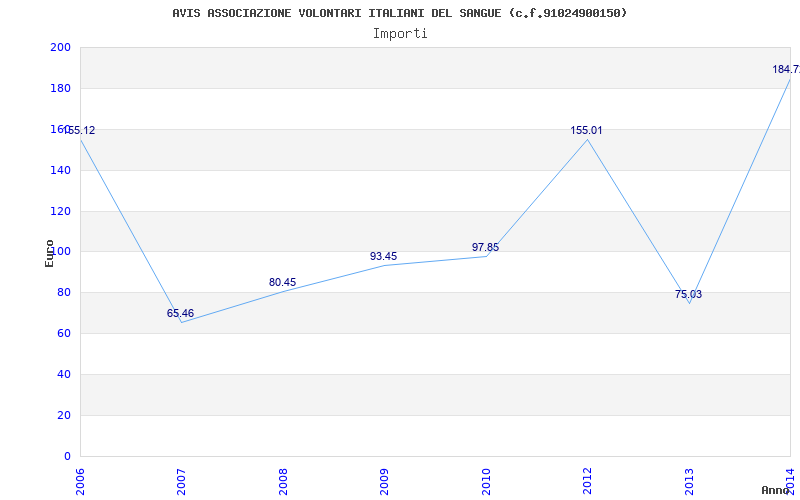Click the 65.46 data point label
800x500 pixels.
(180, 313)
